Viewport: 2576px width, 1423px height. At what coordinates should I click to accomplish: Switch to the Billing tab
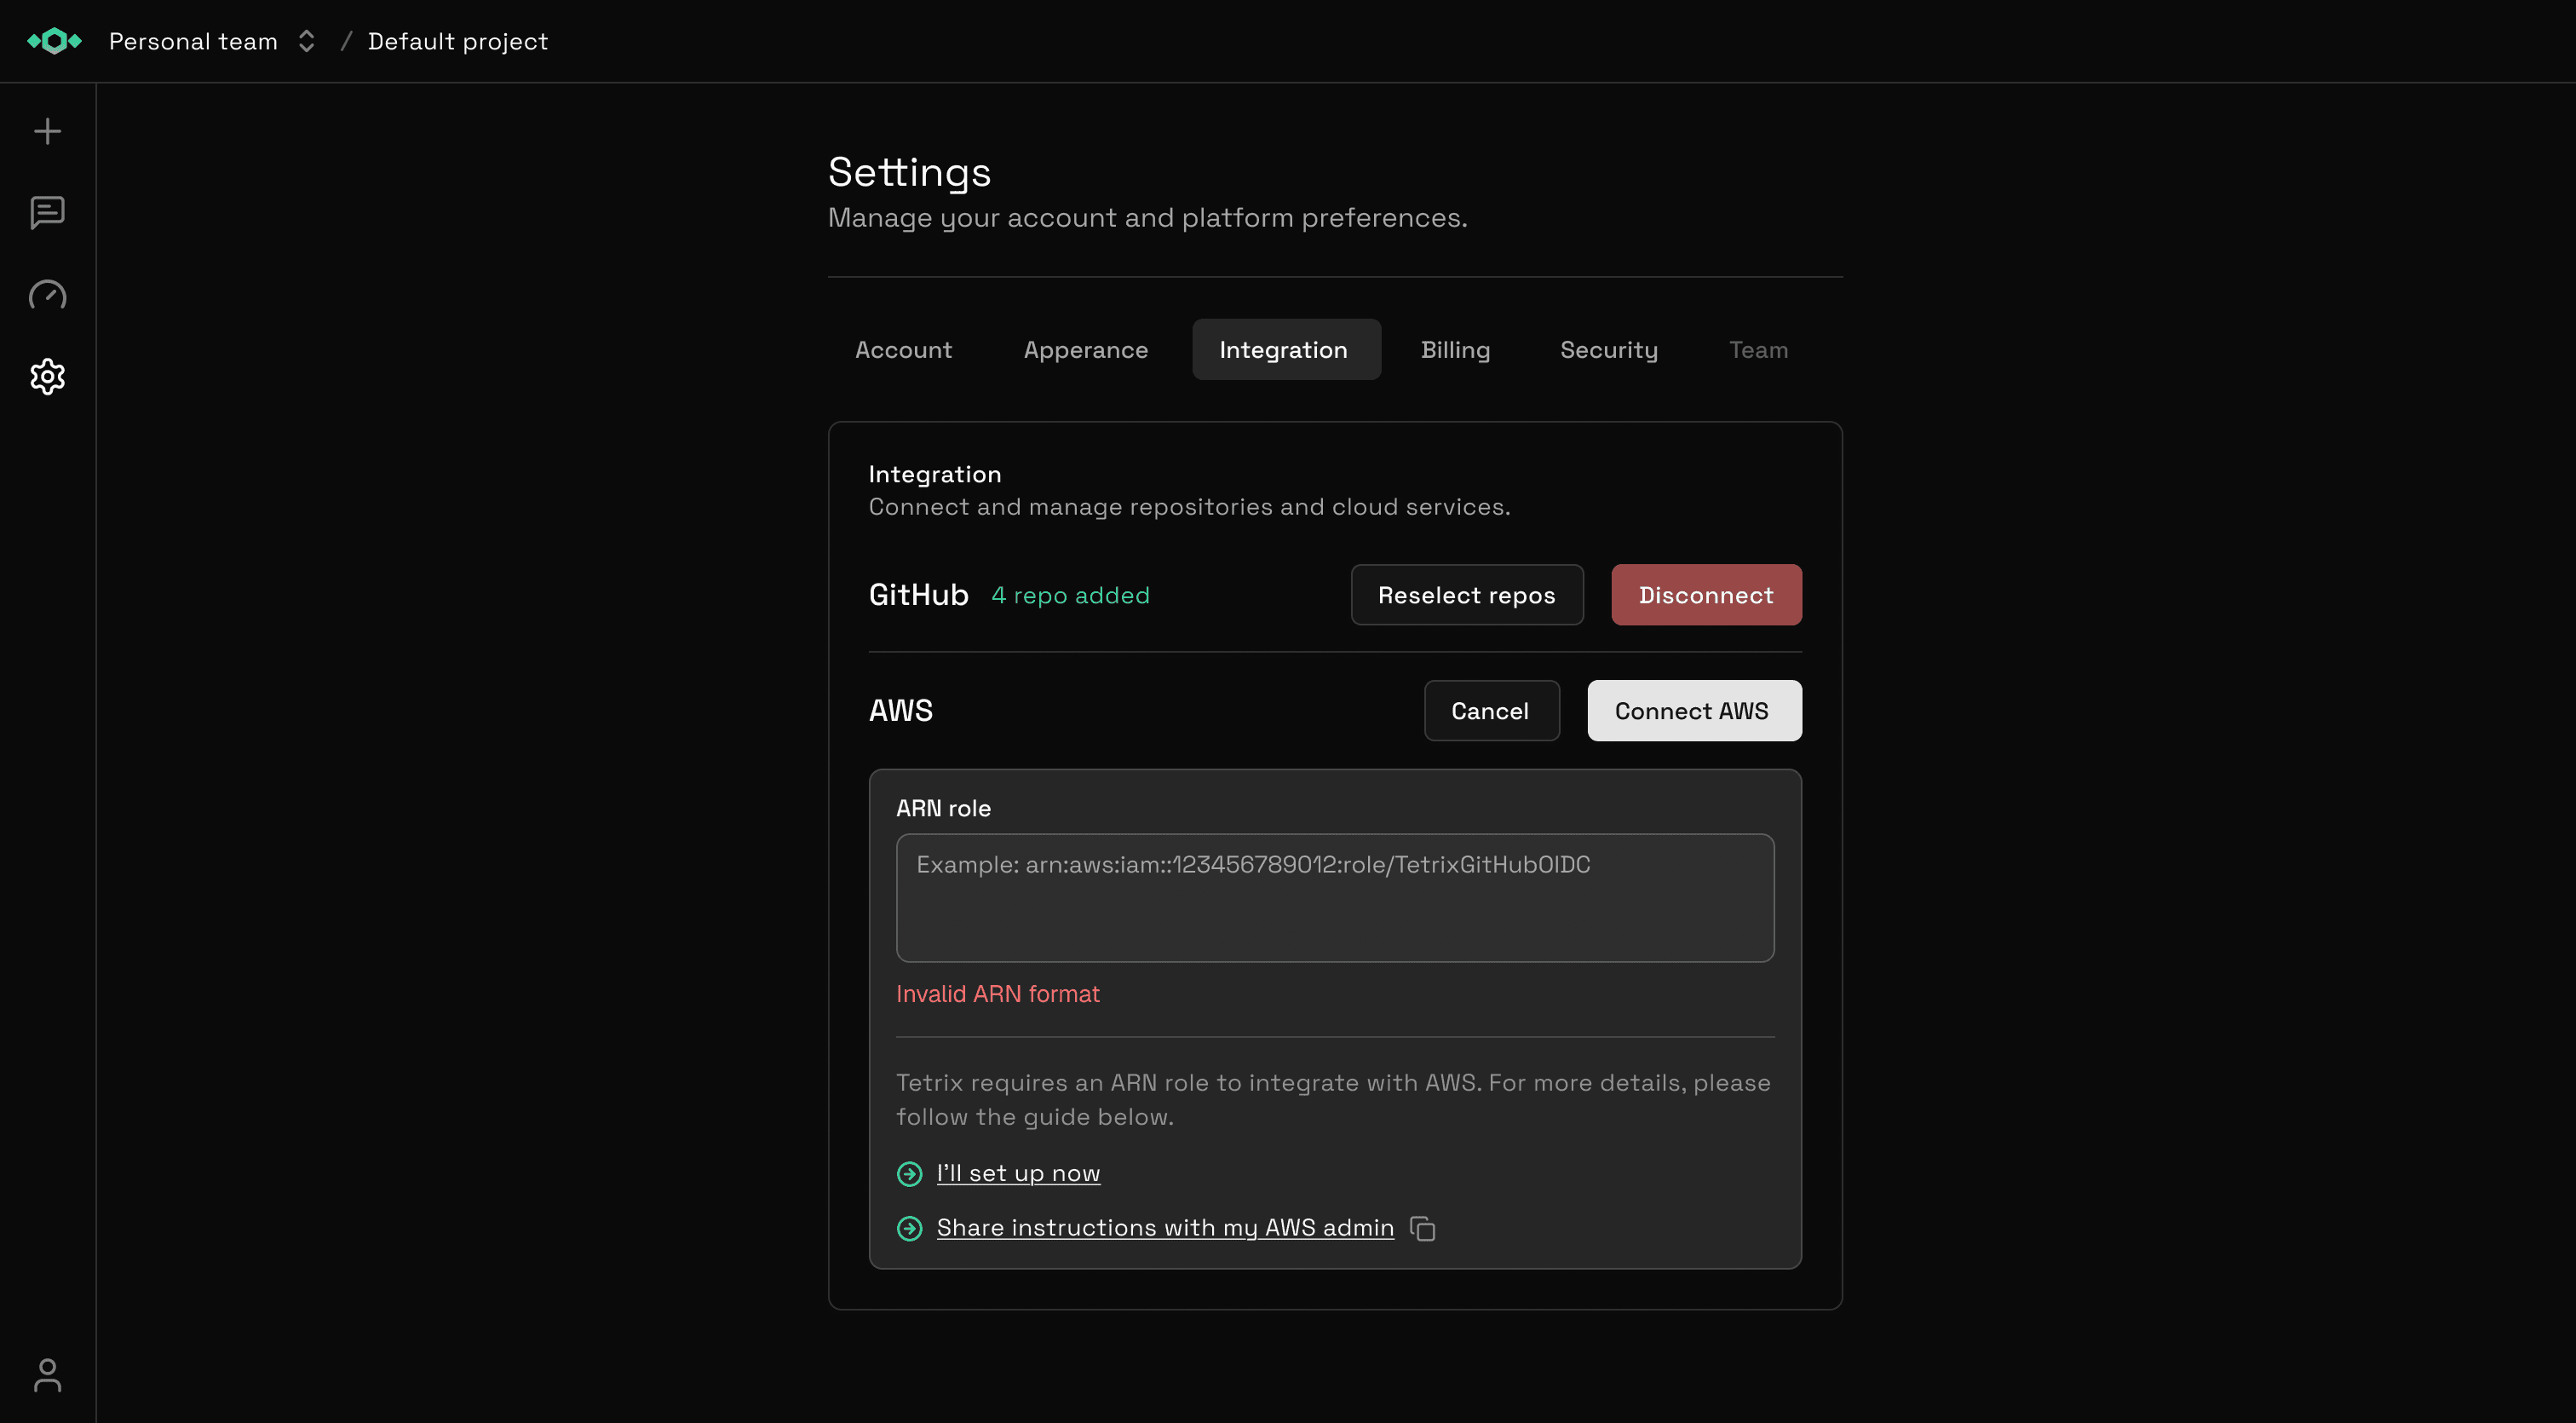(x=1456, y=349)
